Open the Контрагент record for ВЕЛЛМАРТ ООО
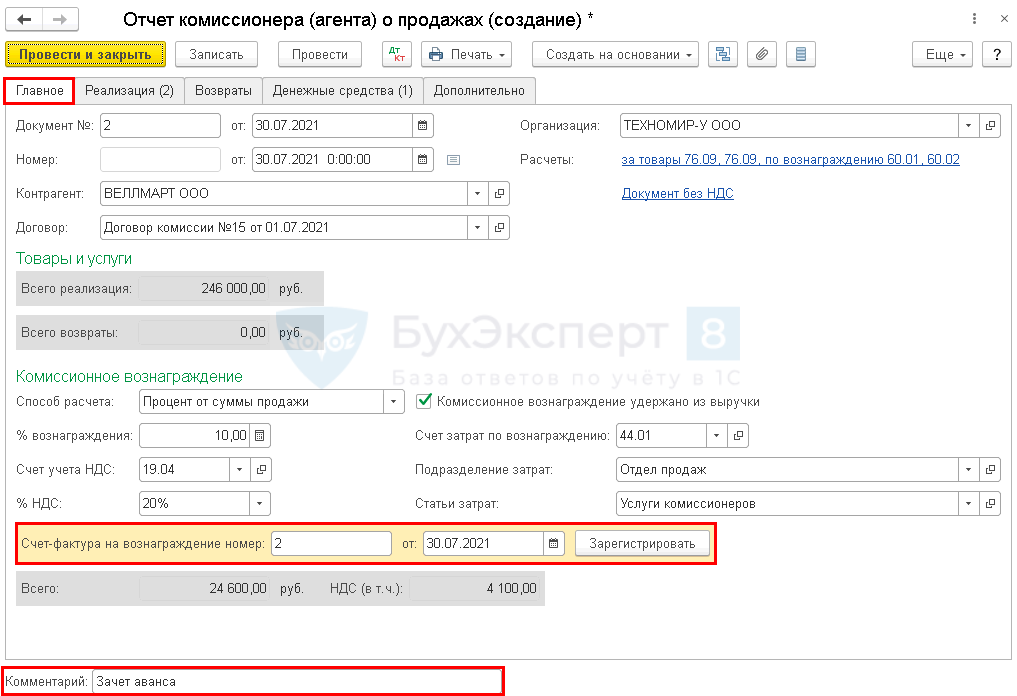Image resolution: width=1017 pixels, height=696 pixels. [499, 193]
